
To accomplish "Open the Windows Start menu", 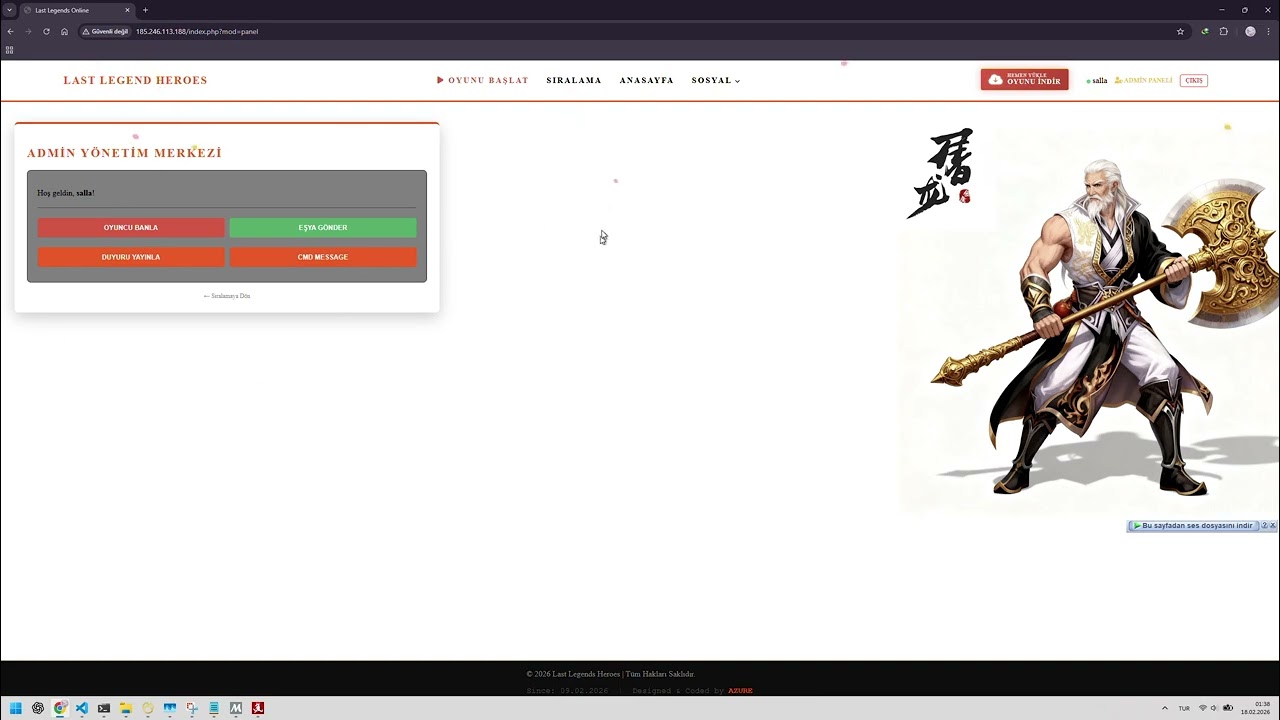I will coord(15,708).
